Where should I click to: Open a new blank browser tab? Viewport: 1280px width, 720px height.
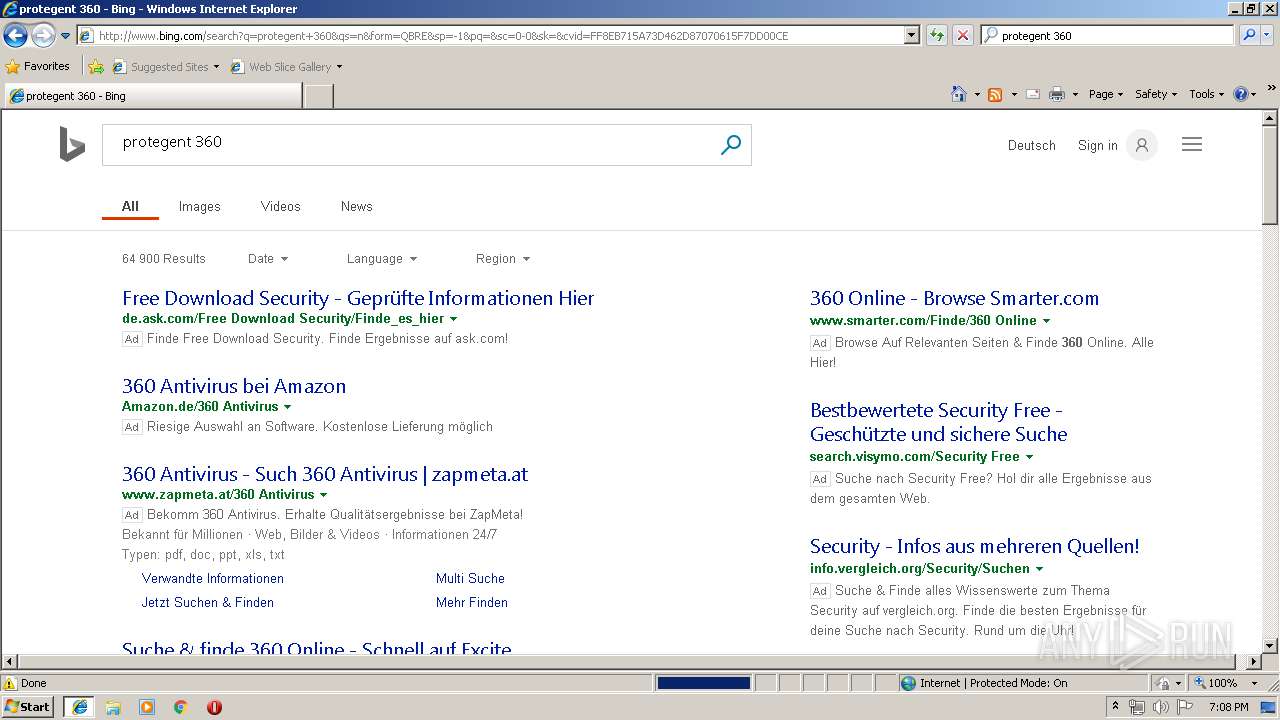[x=318, y=96]
